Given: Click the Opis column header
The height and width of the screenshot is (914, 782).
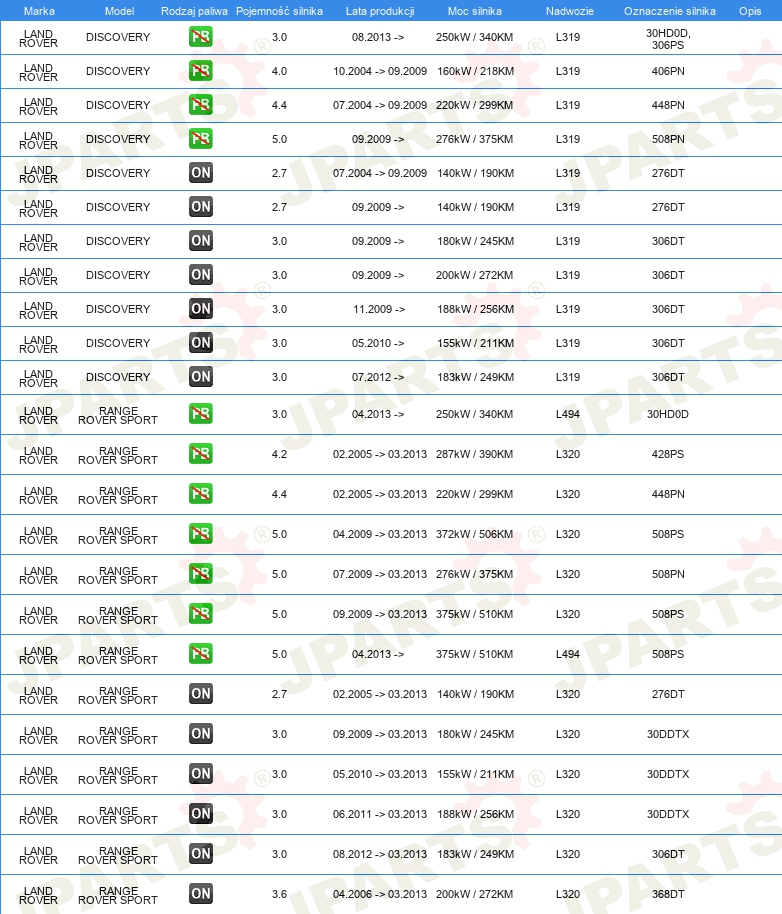Looking at the screenshot, I should tap(750, 11).
